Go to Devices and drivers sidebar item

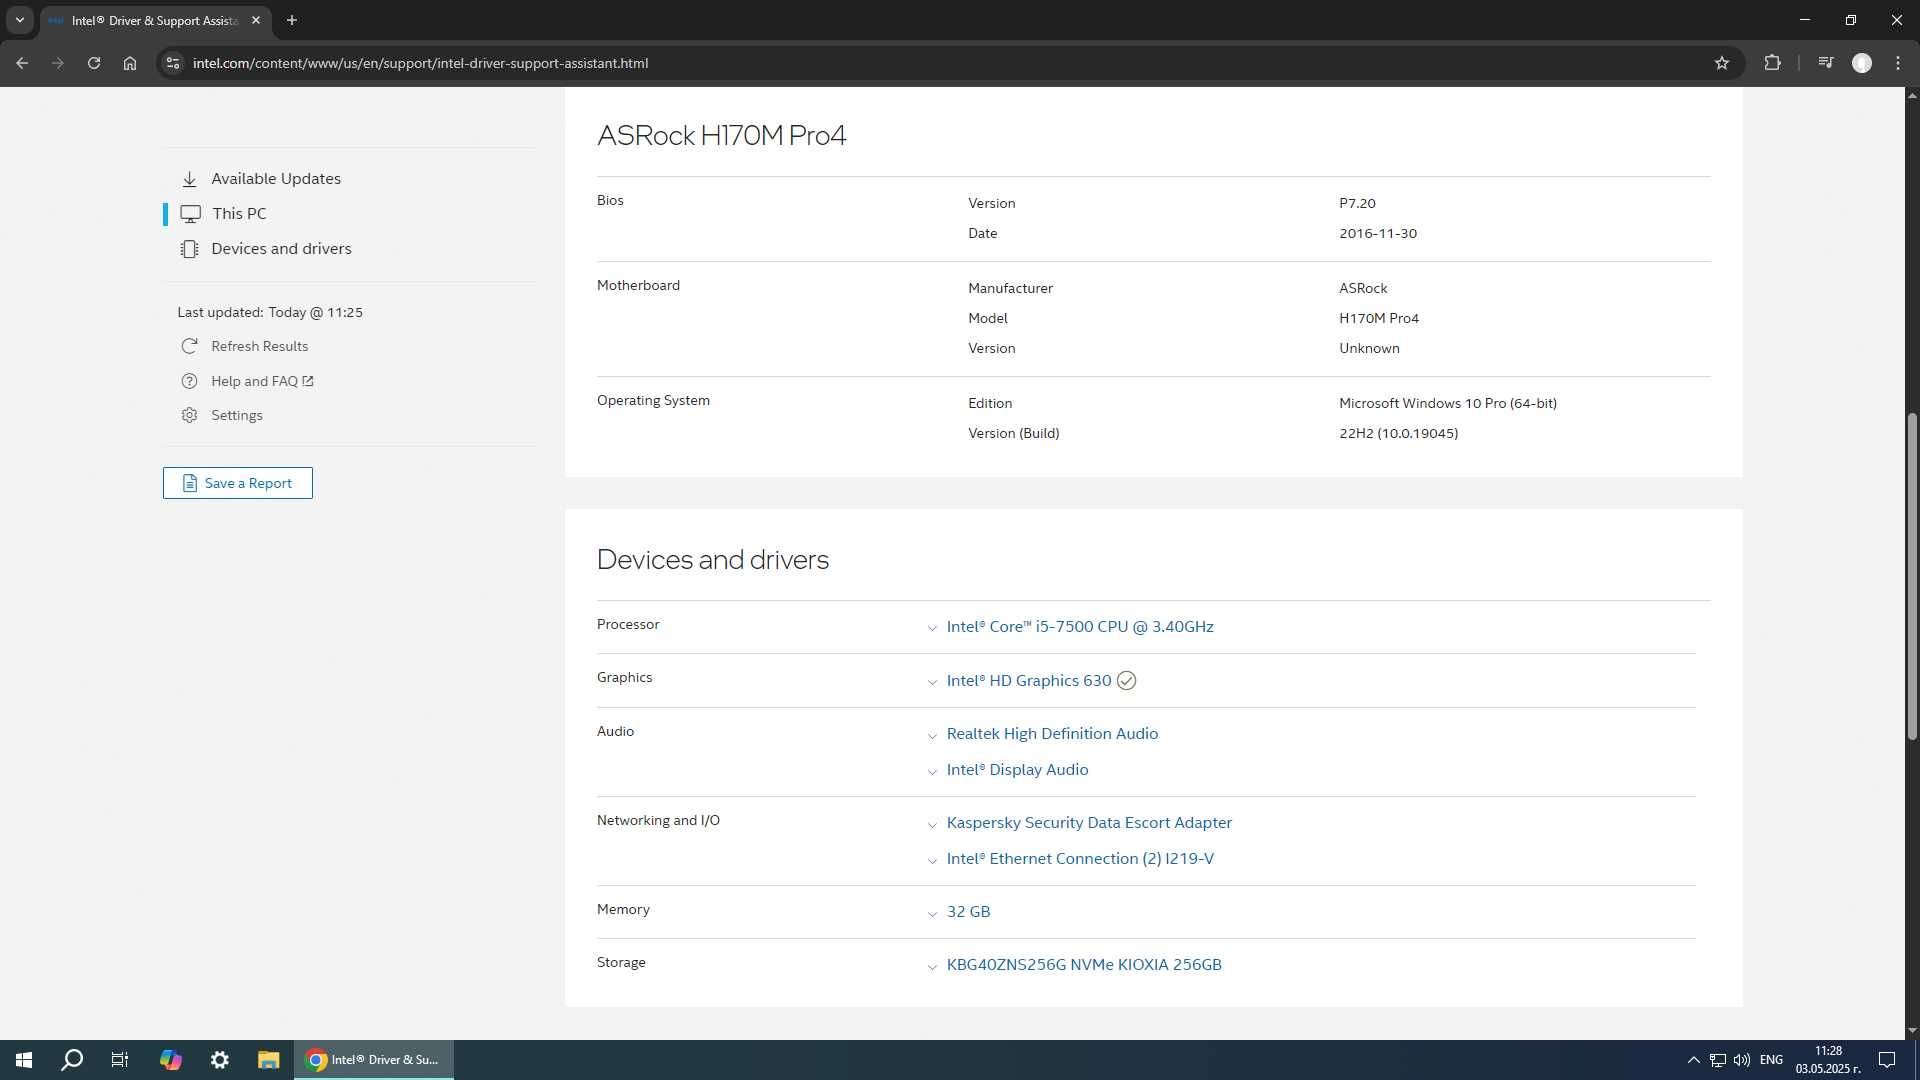(281, 248)
